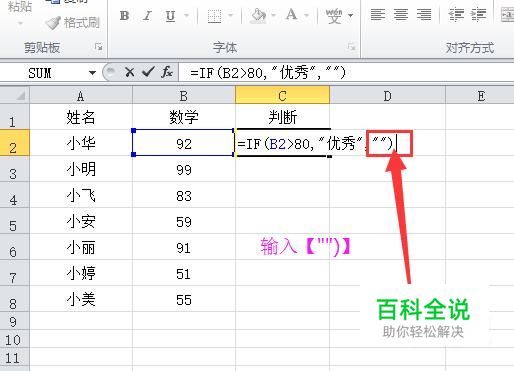Toggle Italic formatting button

[147, 15]
